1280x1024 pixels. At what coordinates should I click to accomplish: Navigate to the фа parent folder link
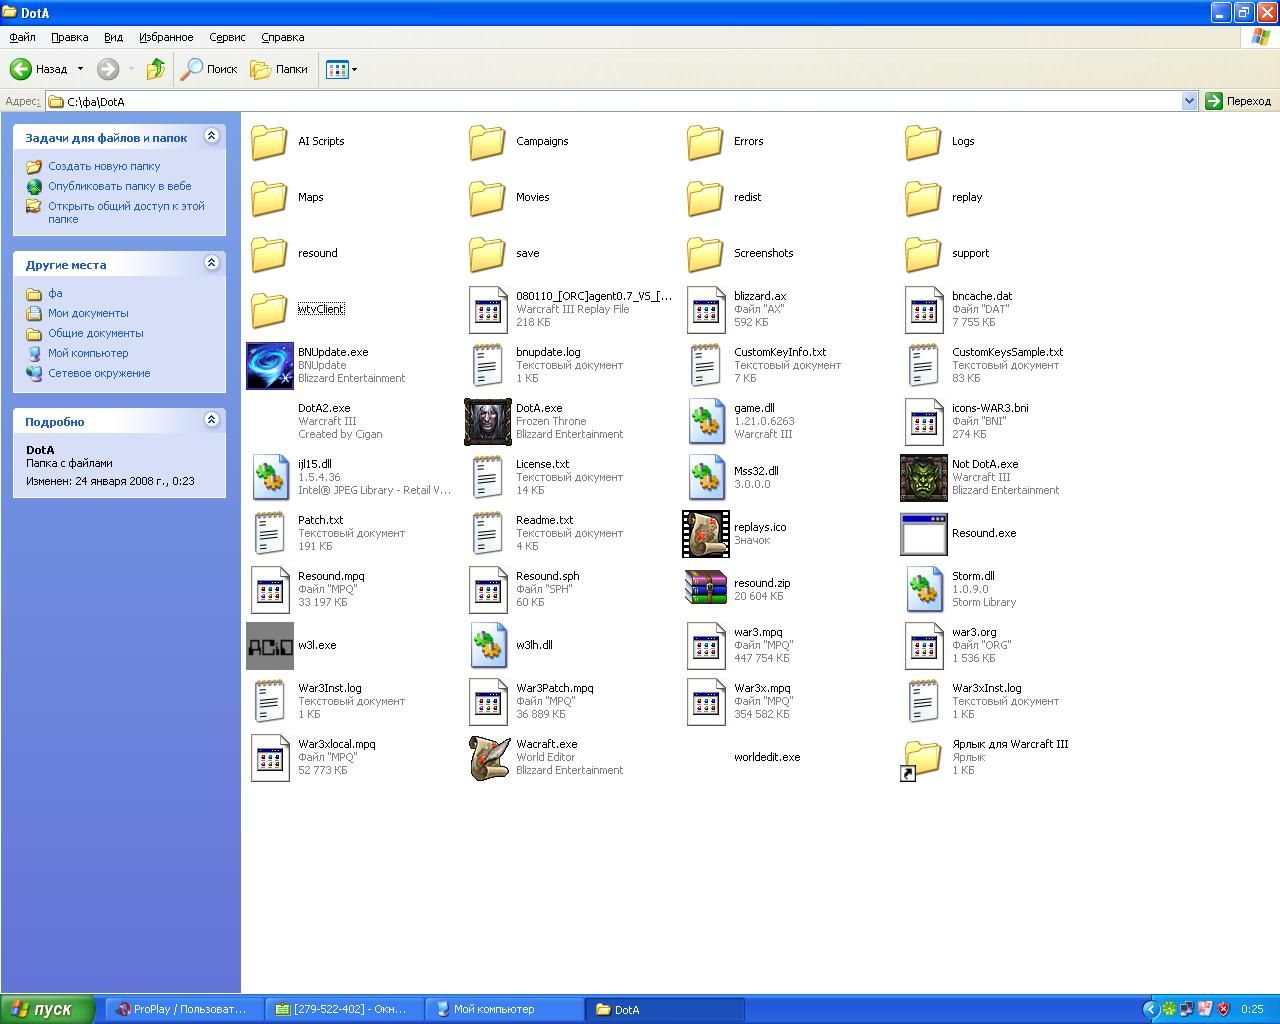[55, 293]
